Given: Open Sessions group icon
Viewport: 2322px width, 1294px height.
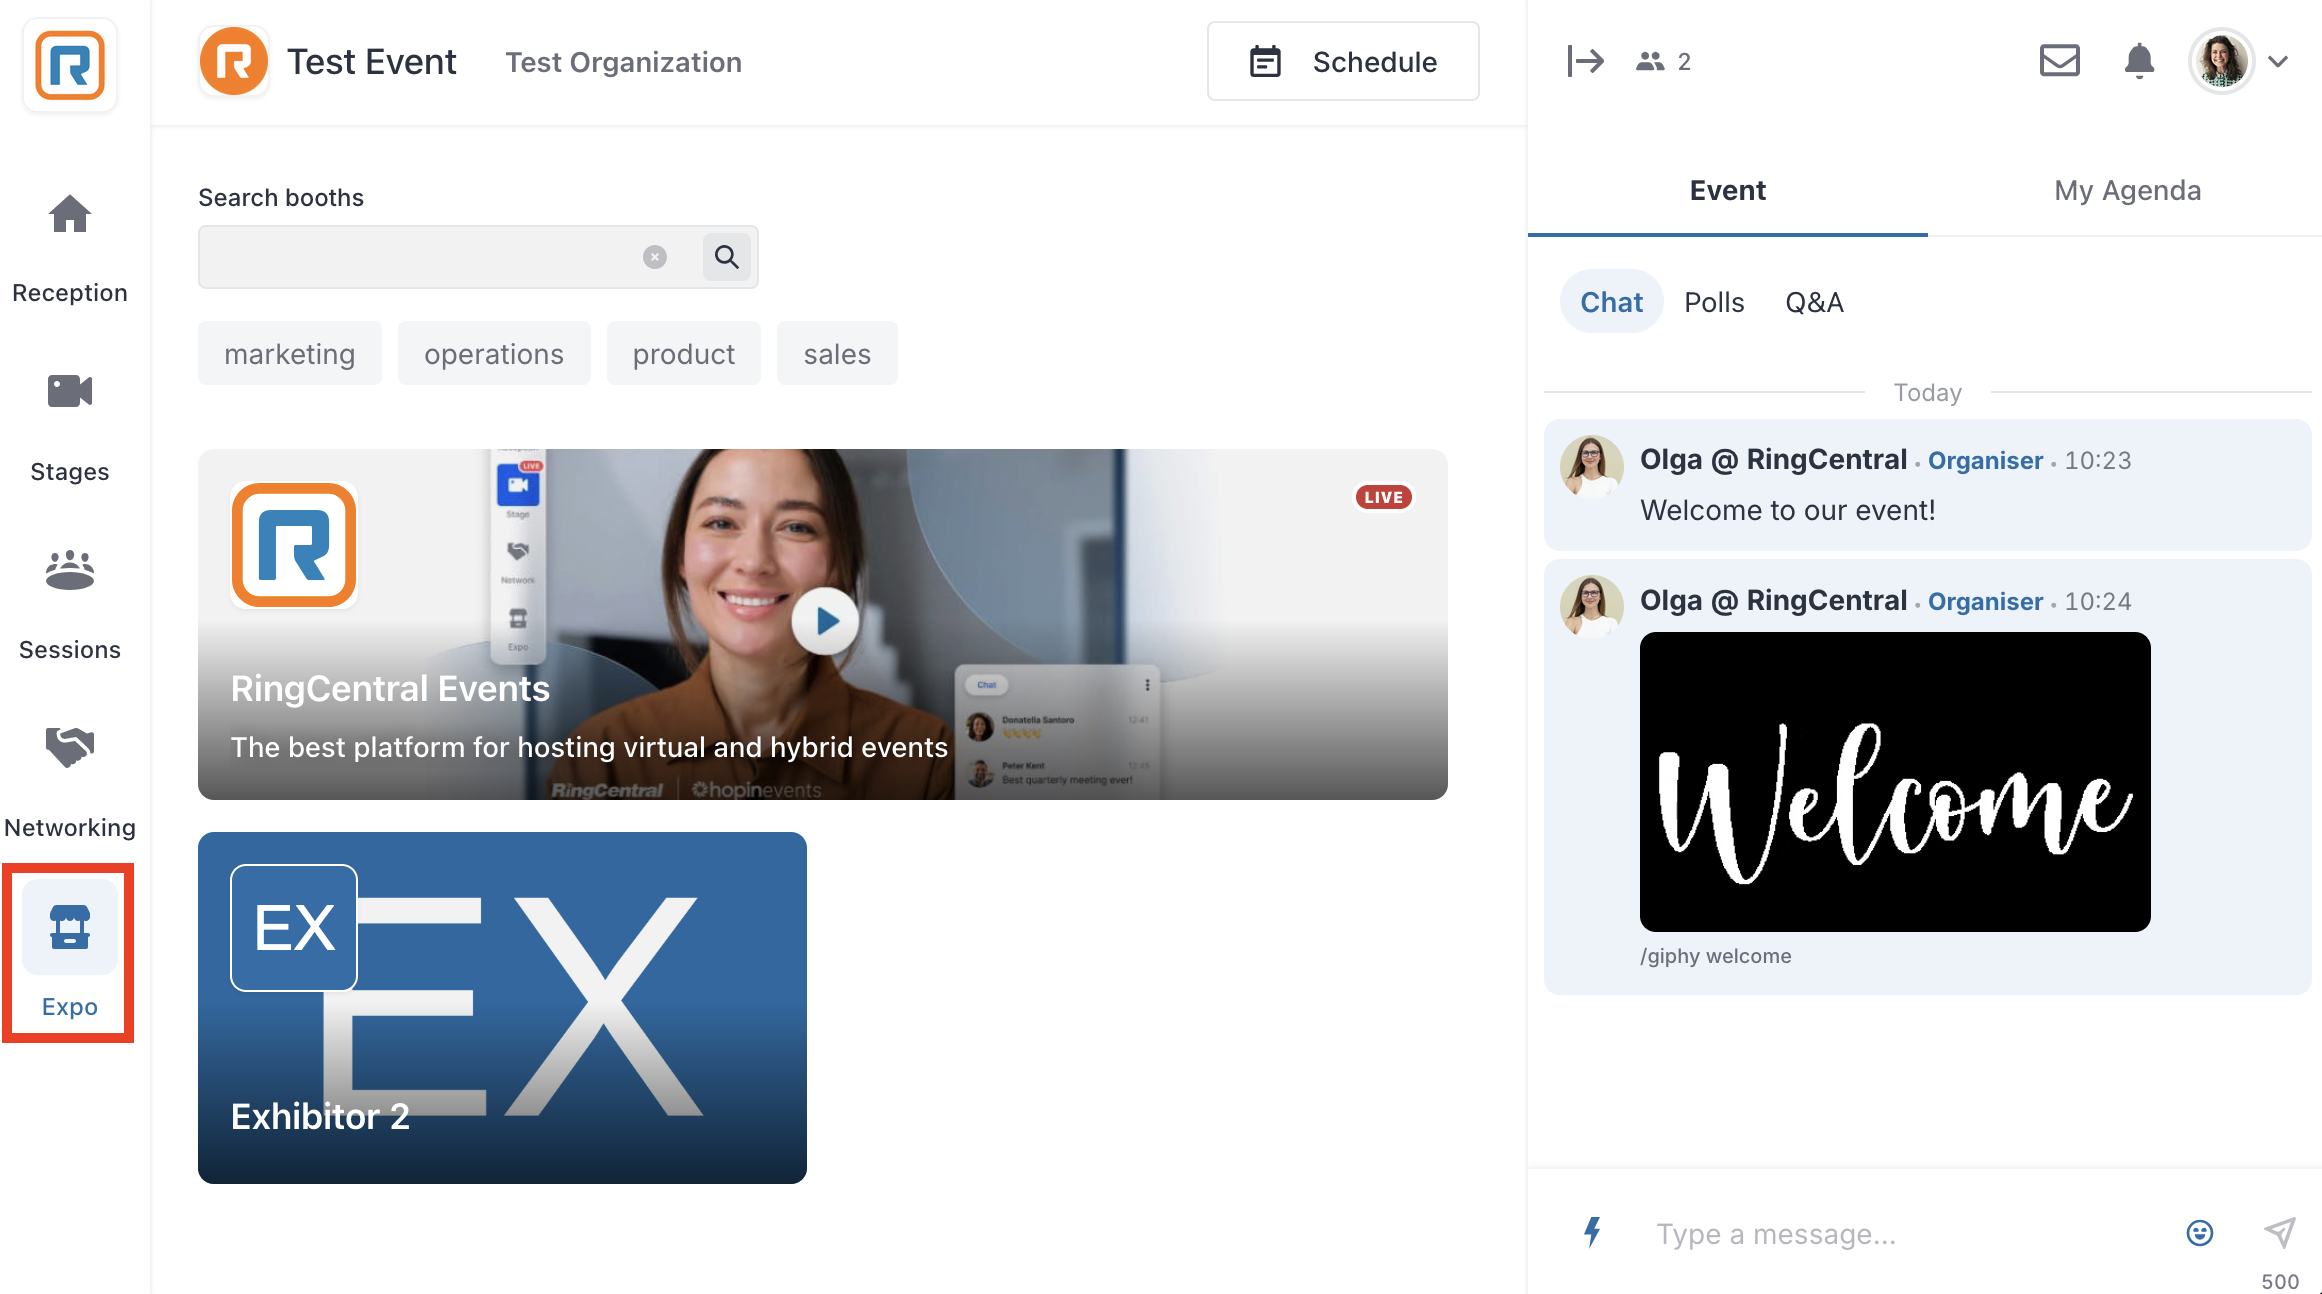Looking at the screenshot, I should [70, 569].
